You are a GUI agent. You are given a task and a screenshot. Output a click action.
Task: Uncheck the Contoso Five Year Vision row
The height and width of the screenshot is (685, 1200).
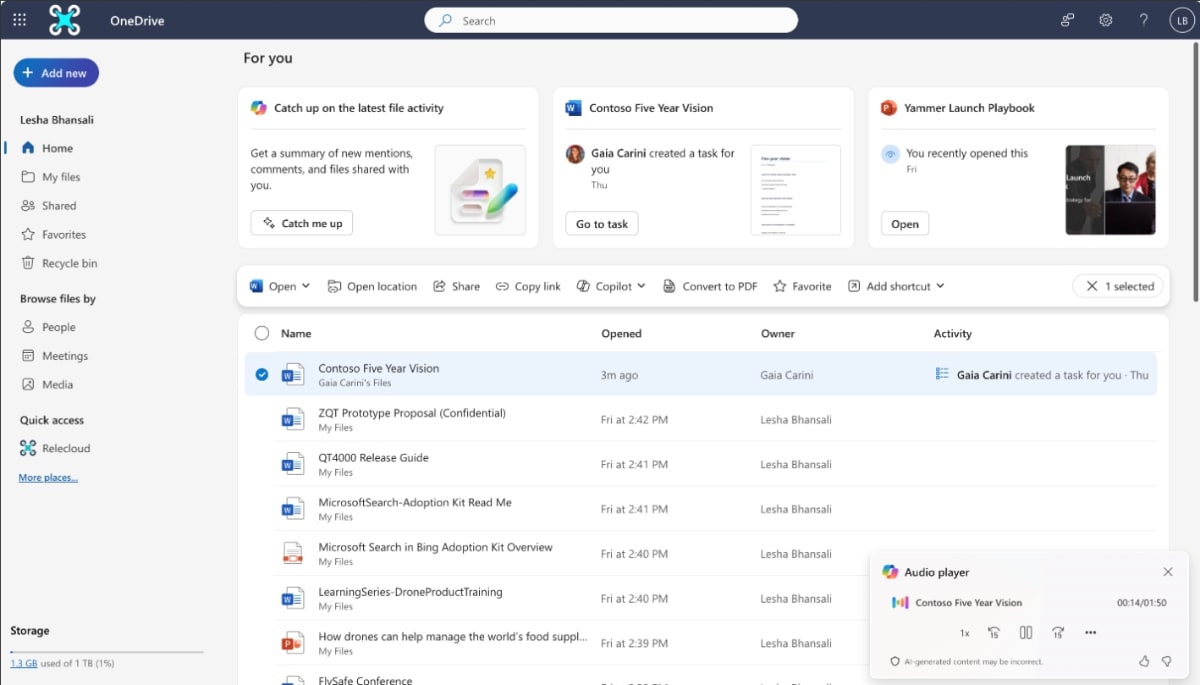pos(262,375)
